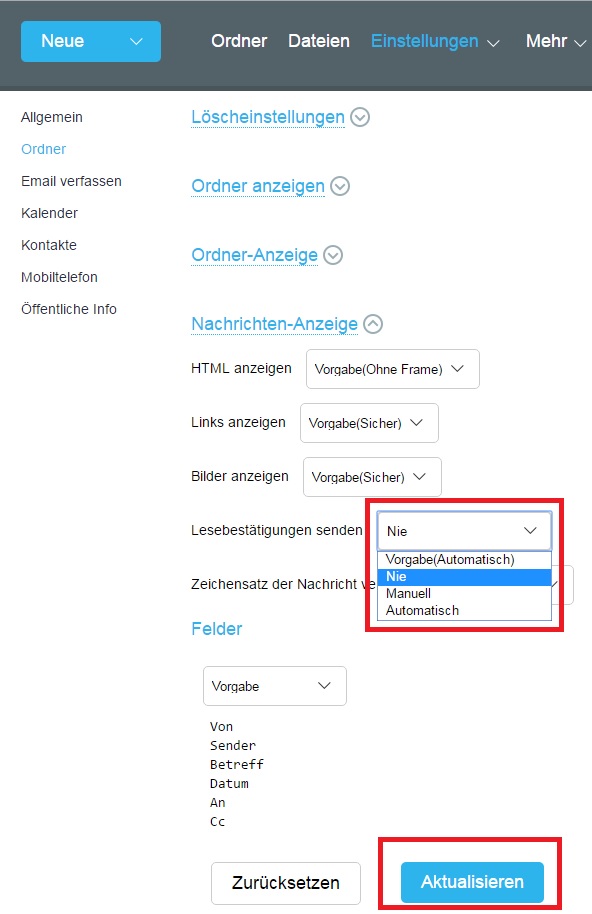Switch to the Dateien section
The height and width of the screenshot is (914, 592).
[x=318, y=41]
